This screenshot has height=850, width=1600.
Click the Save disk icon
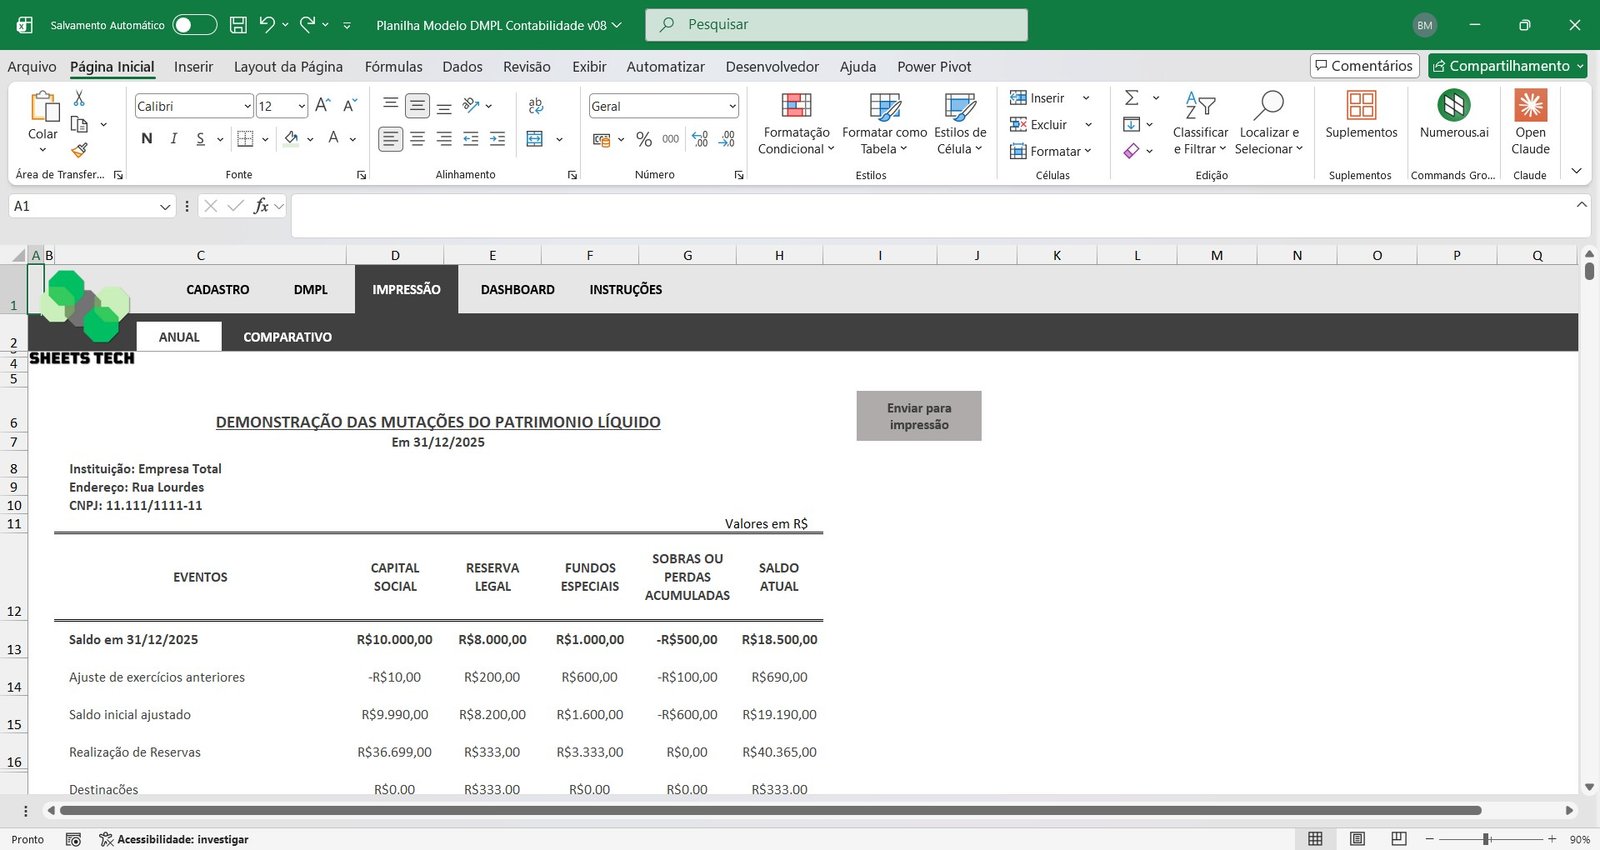click(238, 25)
